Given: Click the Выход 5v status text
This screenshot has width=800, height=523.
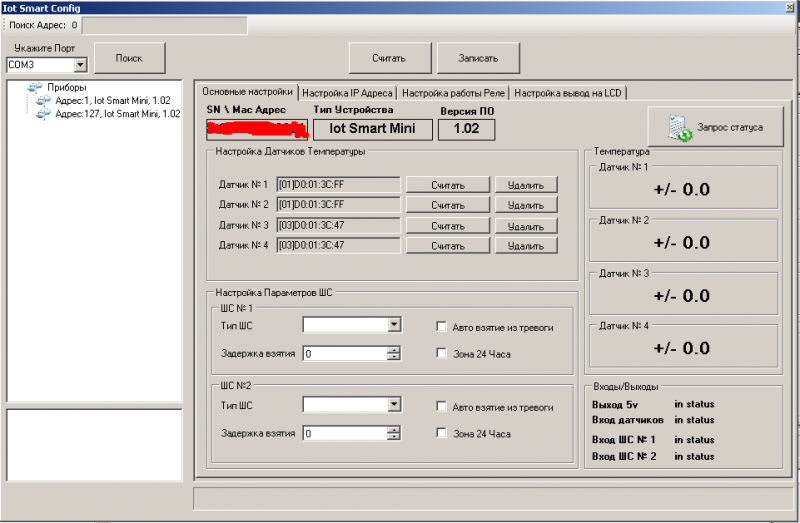Looking at the screenshot, I should [694, 404].
